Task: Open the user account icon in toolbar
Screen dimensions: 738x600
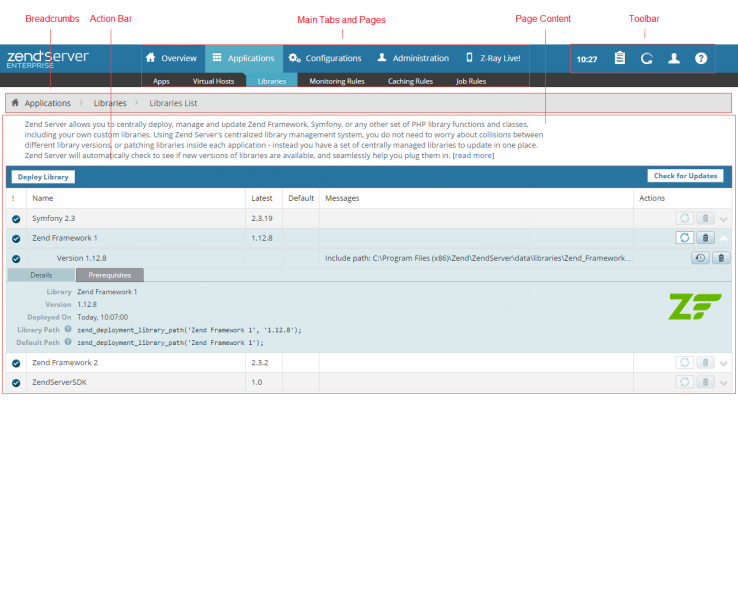Action: coord(674,58)
